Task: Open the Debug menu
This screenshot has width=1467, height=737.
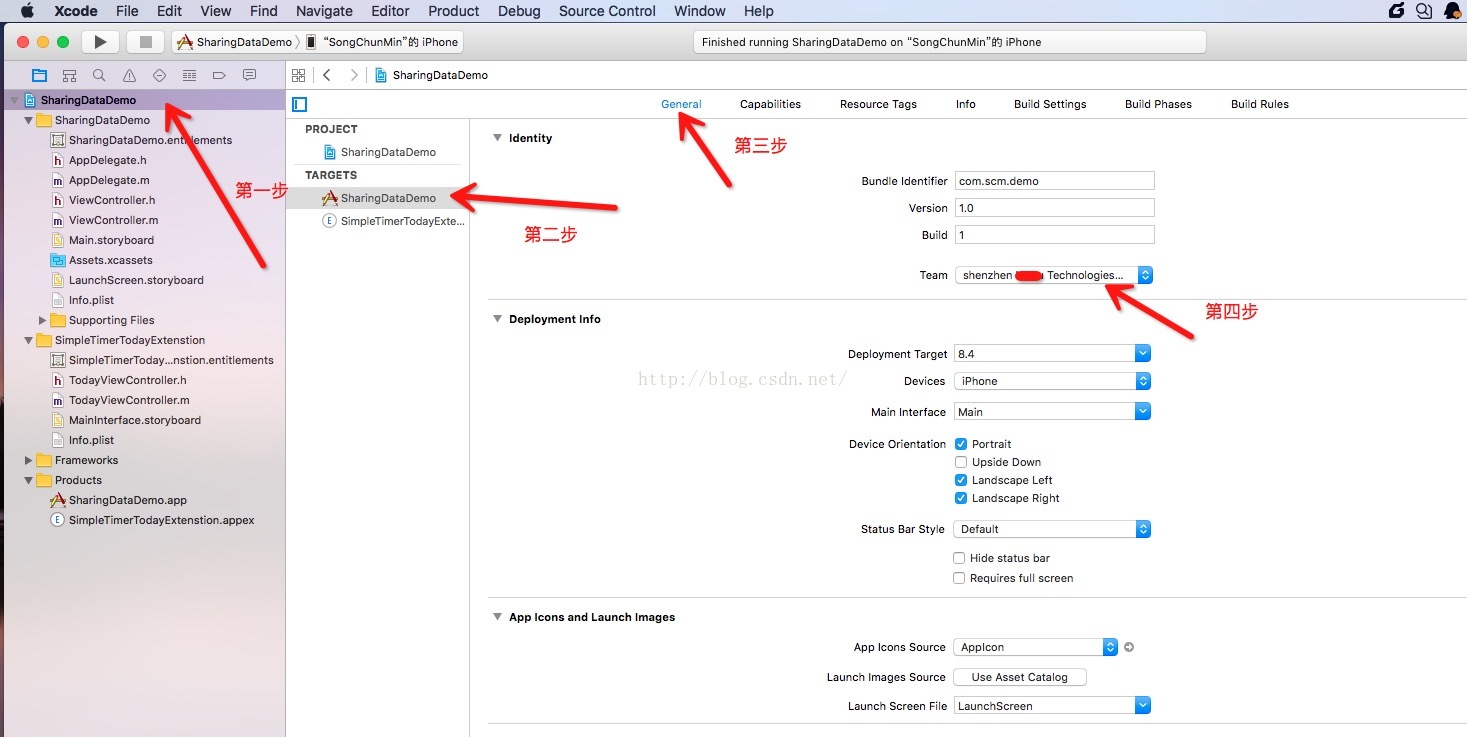Action: (x=519, y=11)
